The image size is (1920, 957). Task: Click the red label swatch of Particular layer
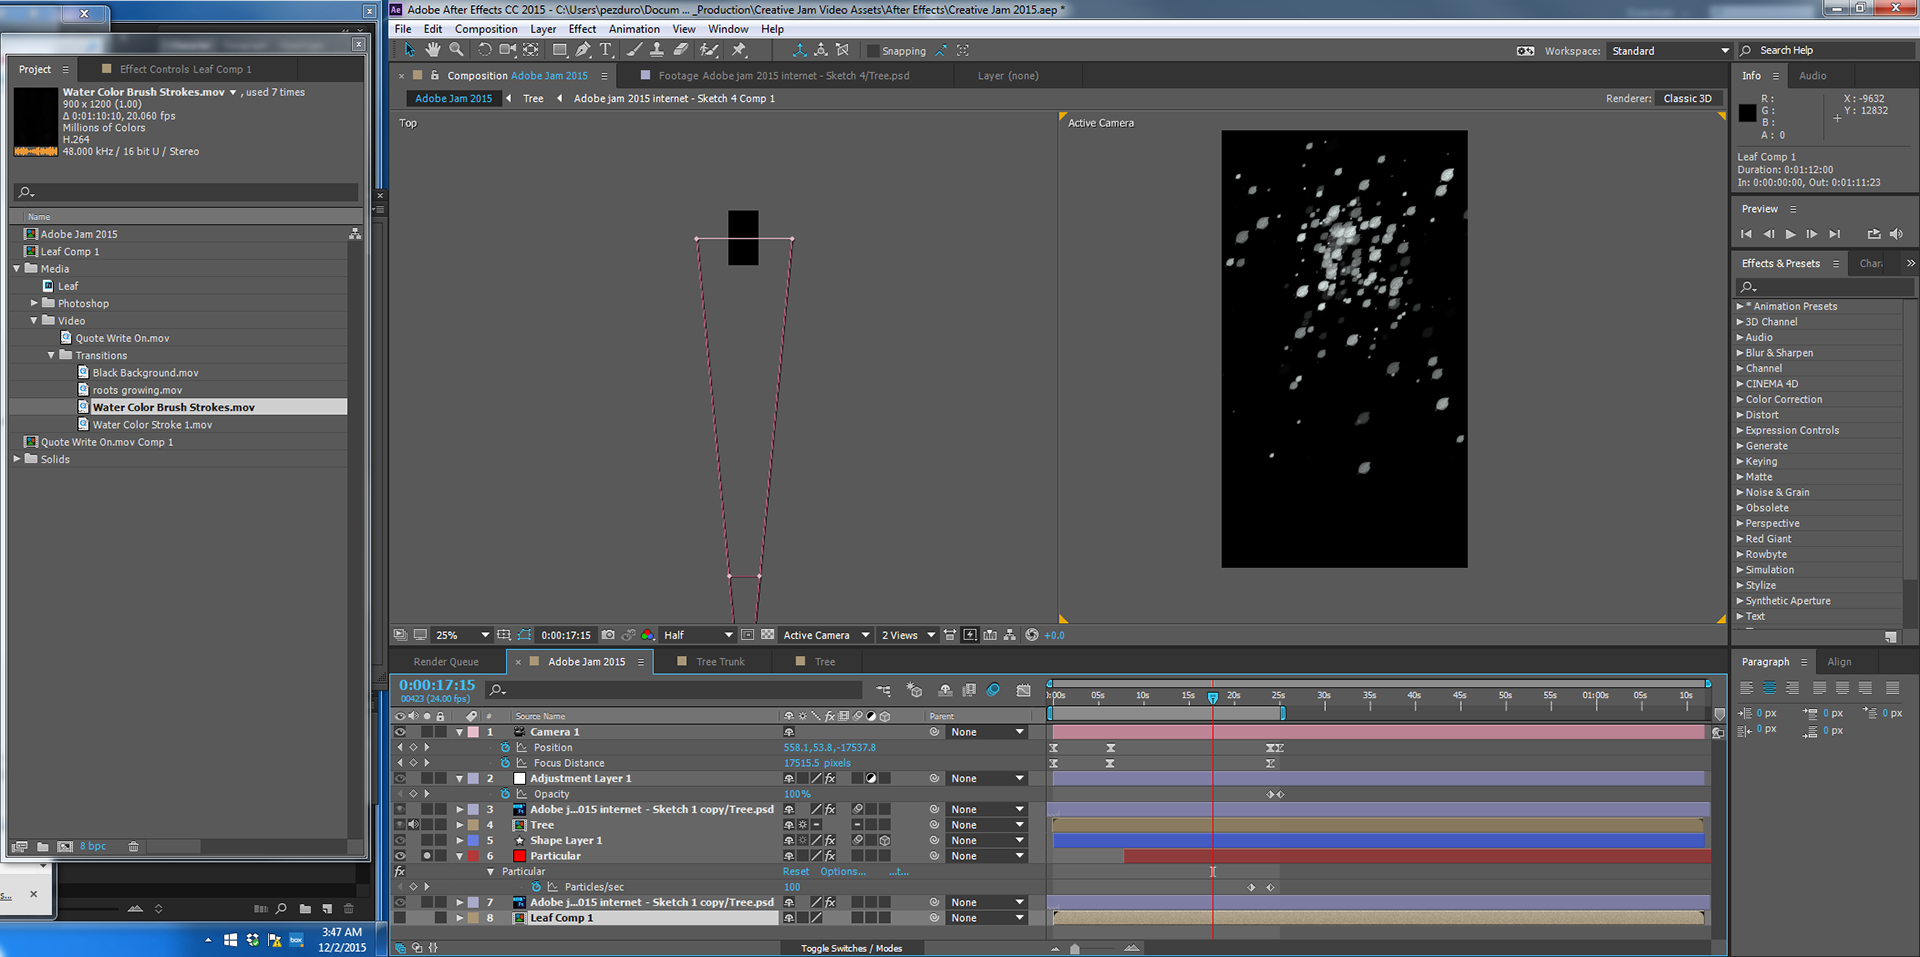(x=473, y=856)
